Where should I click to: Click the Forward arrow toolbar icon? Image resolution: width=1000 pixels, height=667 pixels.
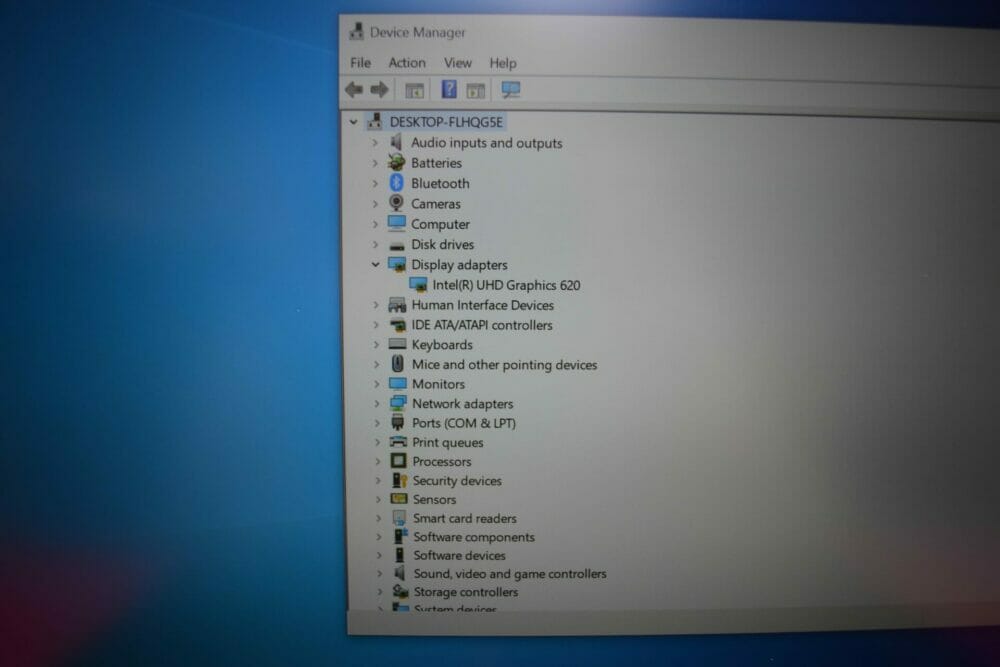pos(379,90)
